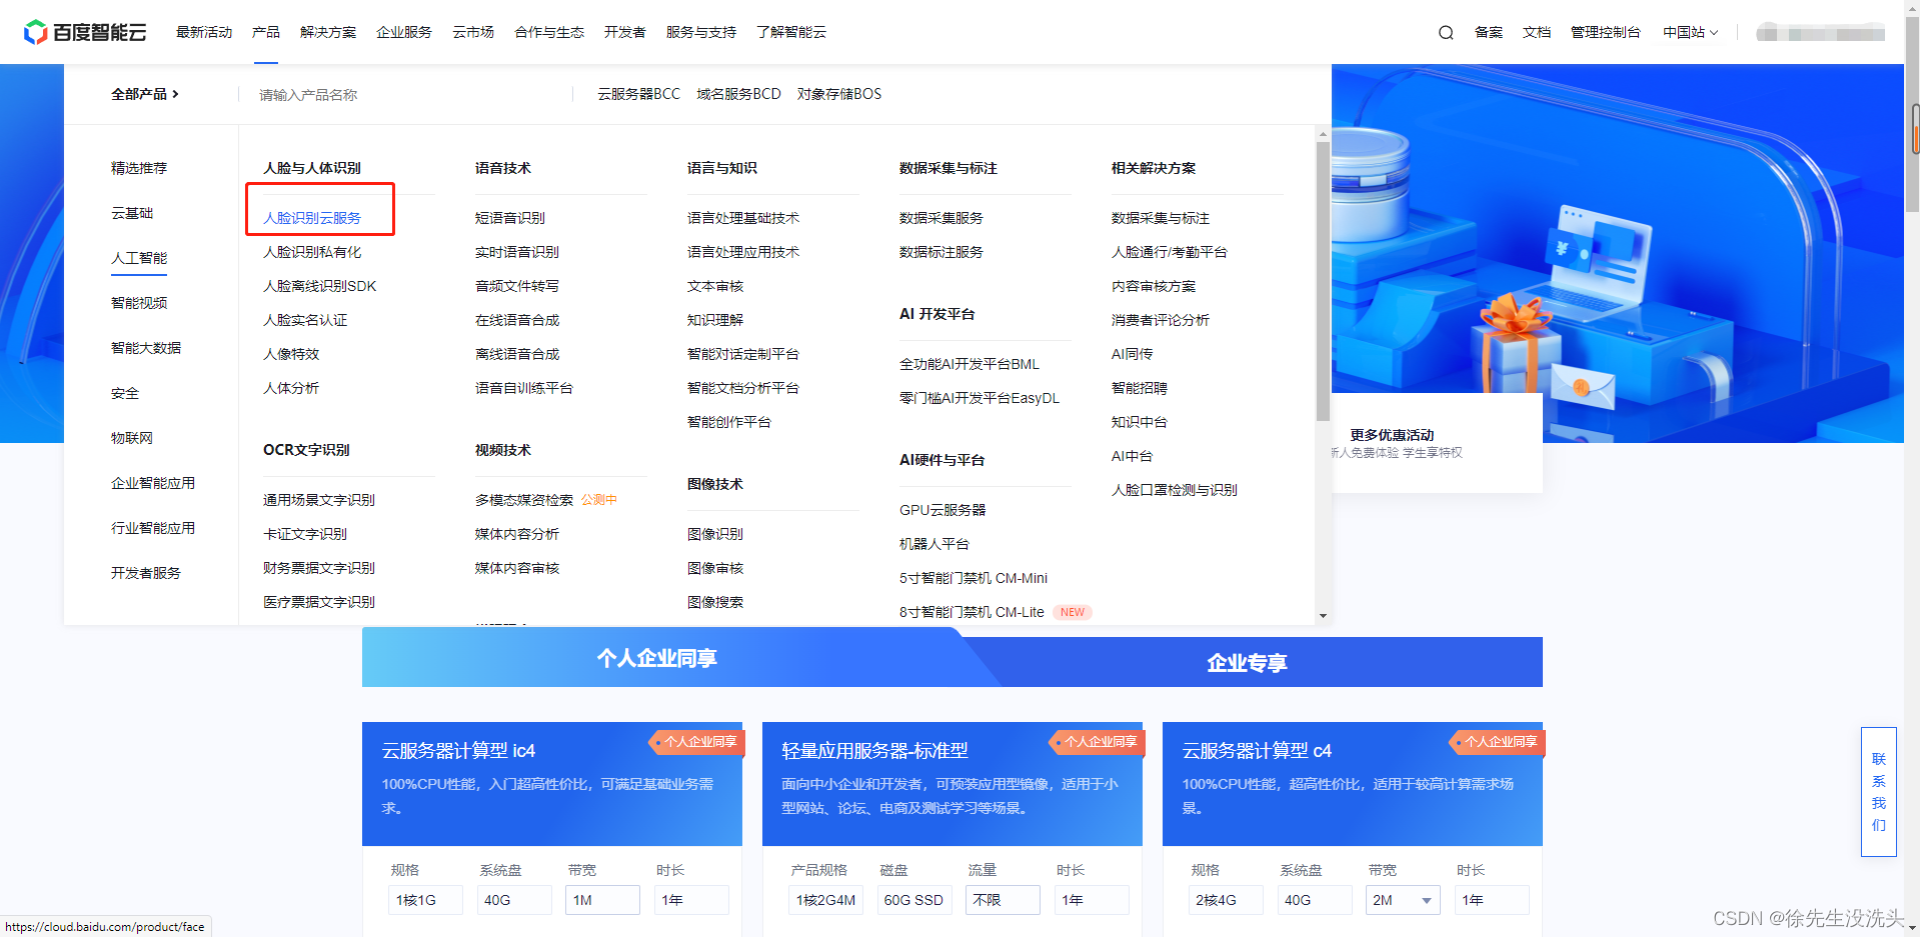Image resolution: width=1920 pixels, height=937 pixels.
Task: Click the 云服务器BCC quick link
Action: tap(639, 94)
